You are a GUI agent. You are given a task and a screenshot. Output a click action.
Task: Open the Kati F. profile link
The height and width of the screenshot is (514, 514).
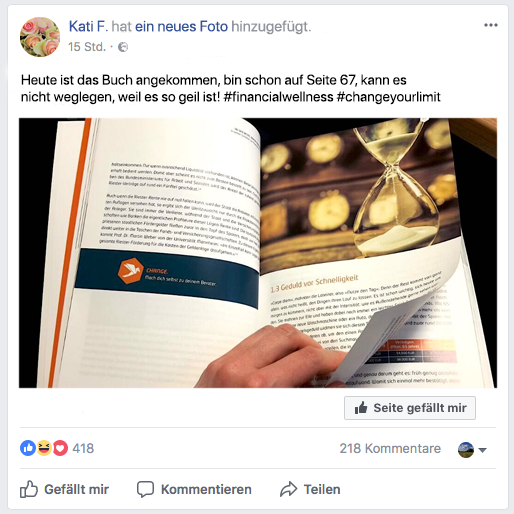pyautogui.click(x=88, y=26)
